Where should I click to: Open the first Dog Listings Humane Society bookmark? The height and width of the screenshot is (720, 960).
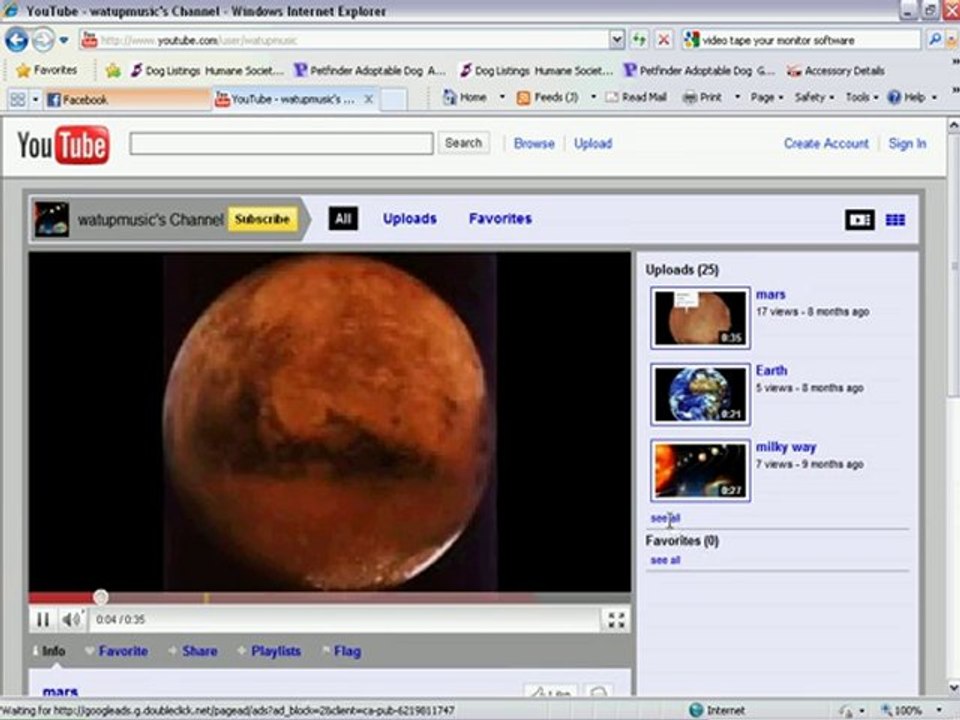click(207, 70)
